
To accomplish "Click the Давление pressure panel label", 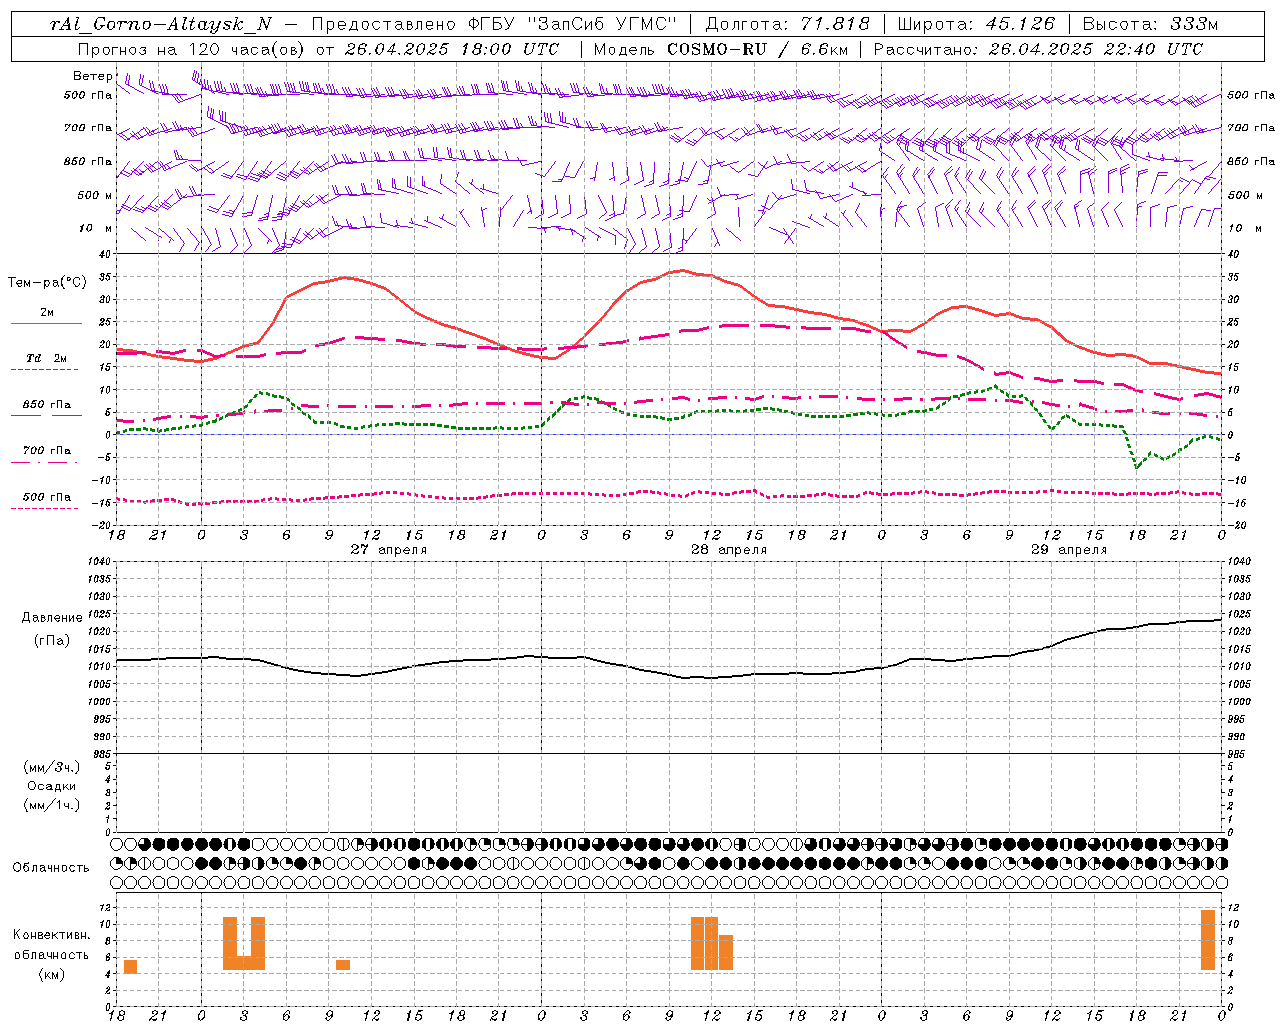I will click(52, 618).
